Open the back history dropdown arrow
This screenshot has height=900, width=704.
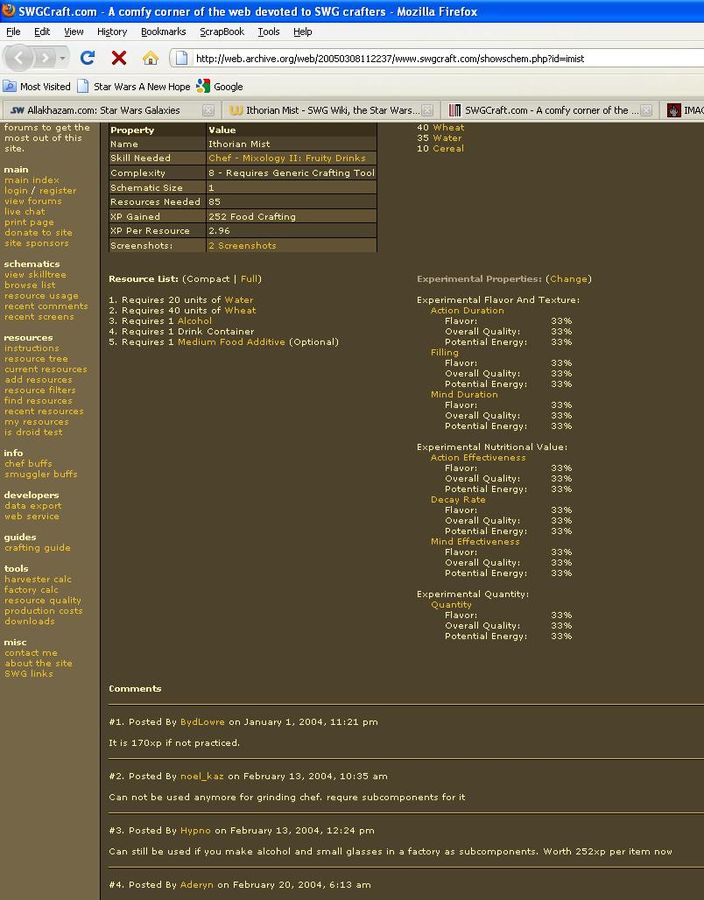[62, 58]
